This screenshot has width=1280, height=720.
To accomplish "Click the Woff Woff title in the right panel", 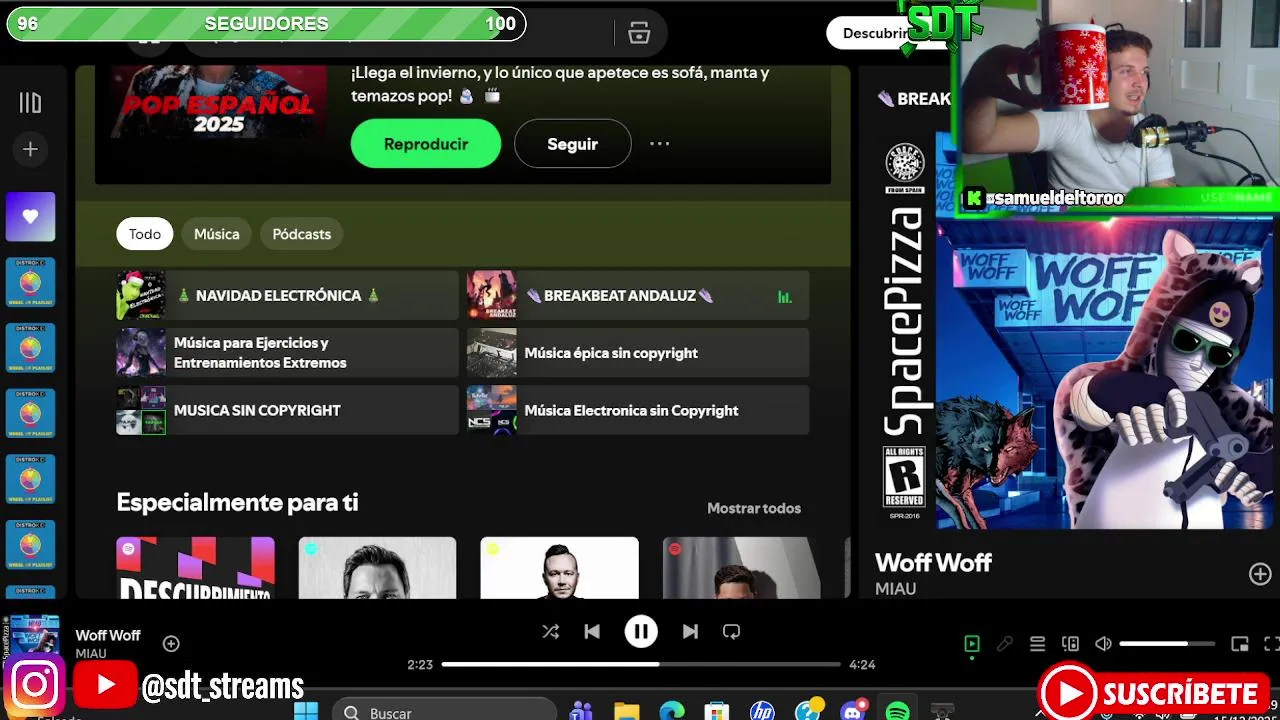I will 933,563.
